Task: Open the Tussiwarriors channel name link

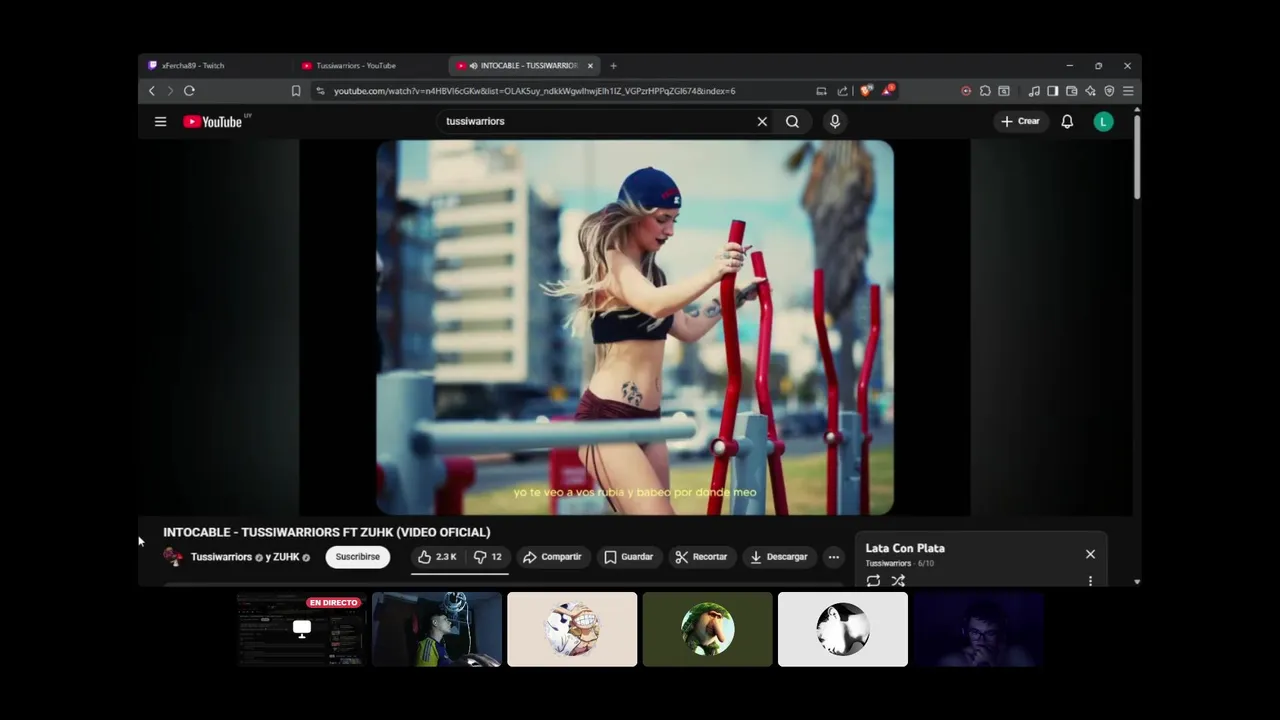Action: click(221, 557)
